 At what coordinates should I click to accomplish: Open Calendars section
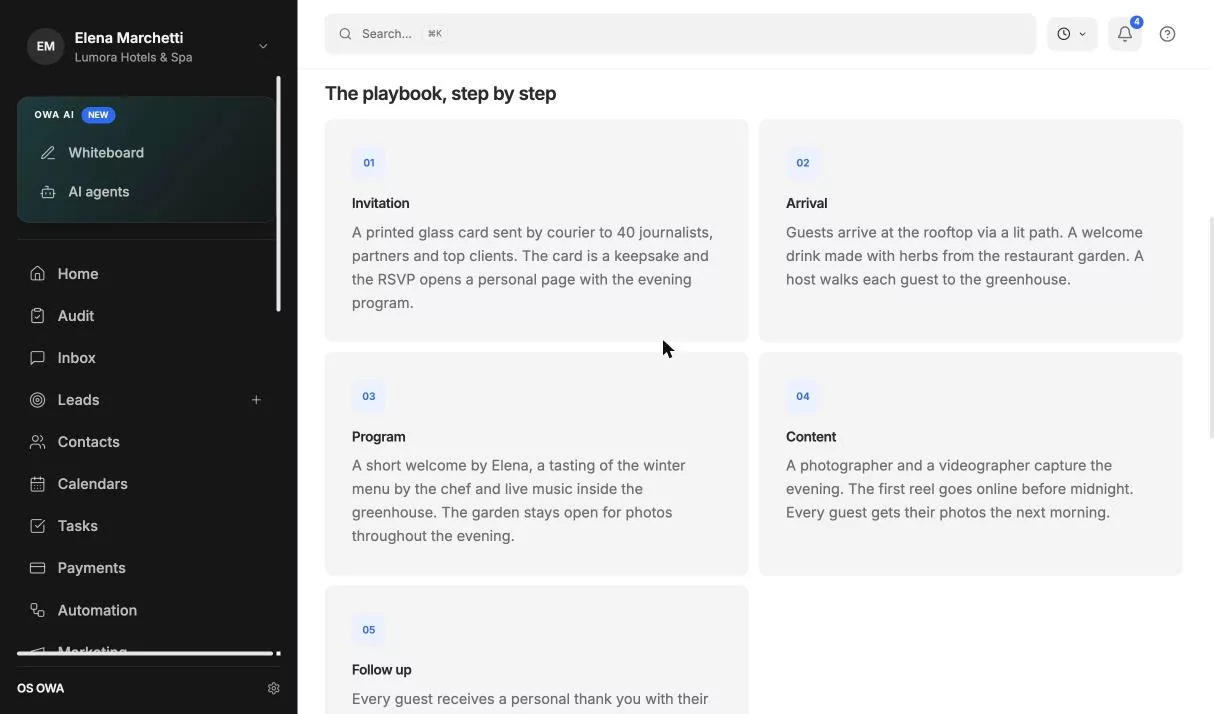coord(93,484)
